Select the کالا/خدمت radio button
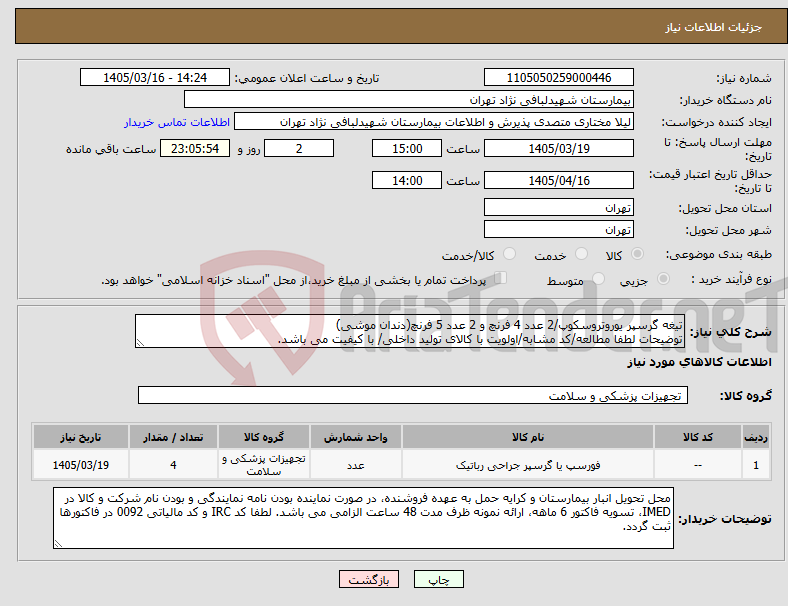 point(510,254)
